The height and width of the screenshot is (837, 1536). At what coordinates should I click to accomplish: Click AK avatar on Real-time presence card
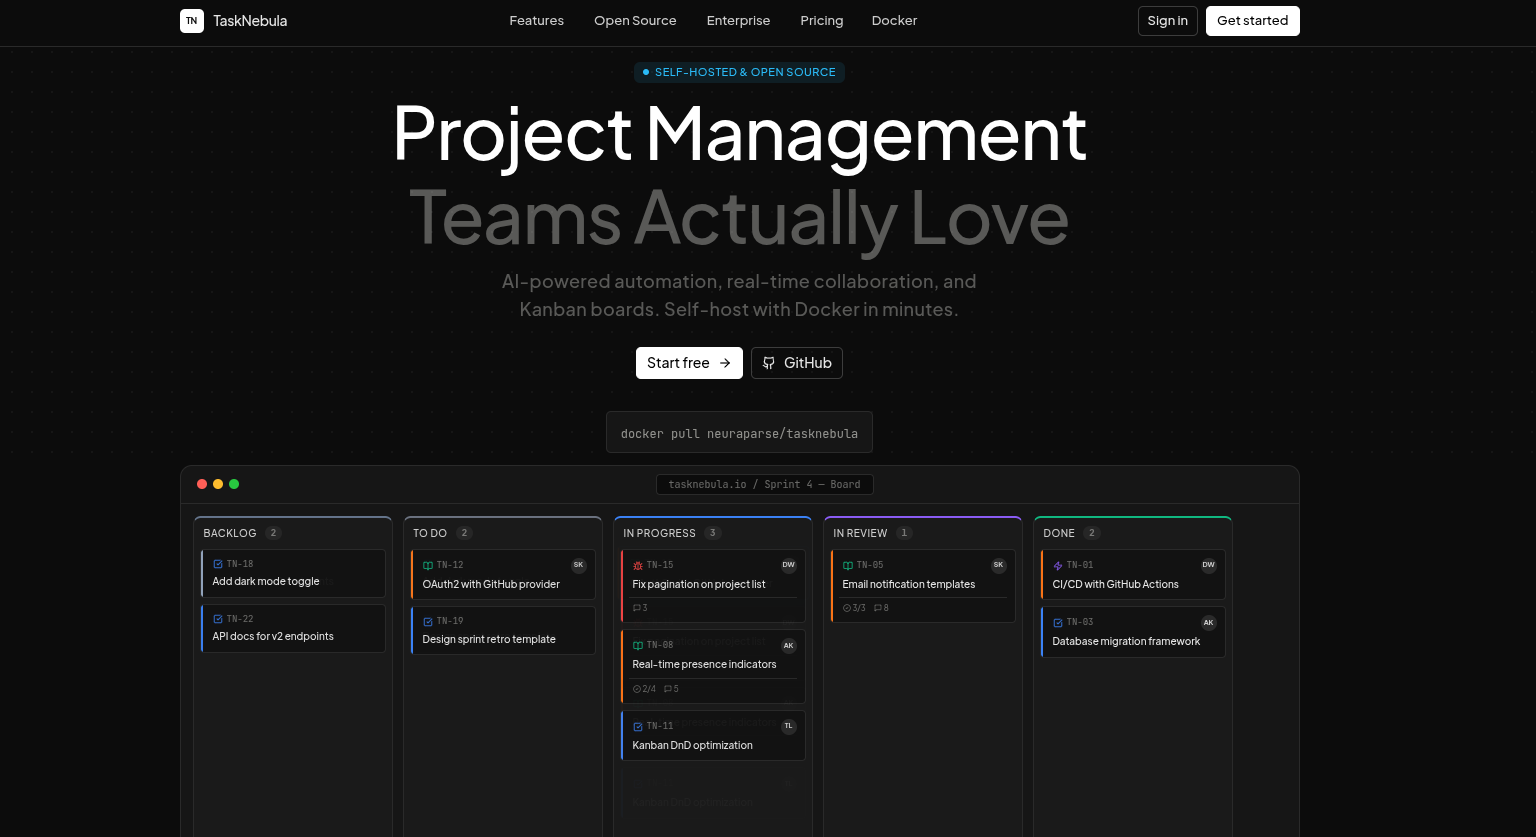tap(789, 645)
